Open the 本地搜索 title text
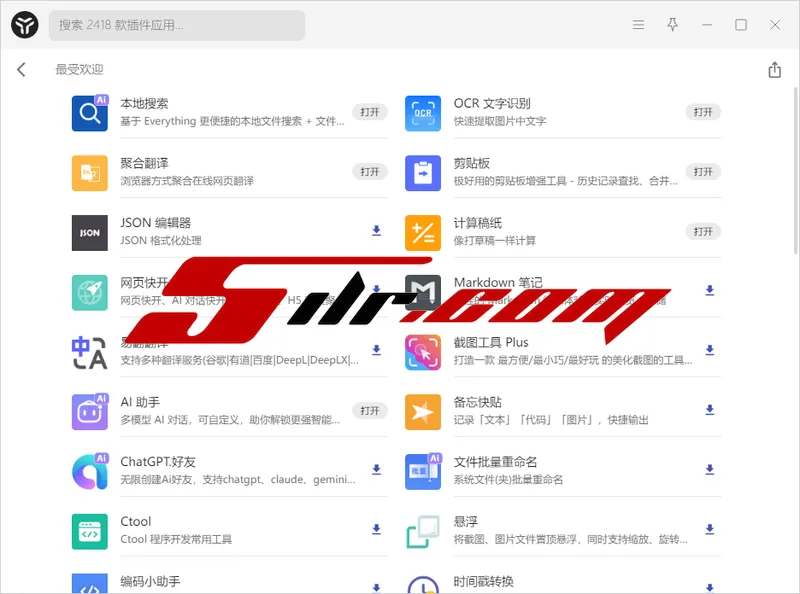The height and width of the screenshot is (594, 800). tap(144, 104)
